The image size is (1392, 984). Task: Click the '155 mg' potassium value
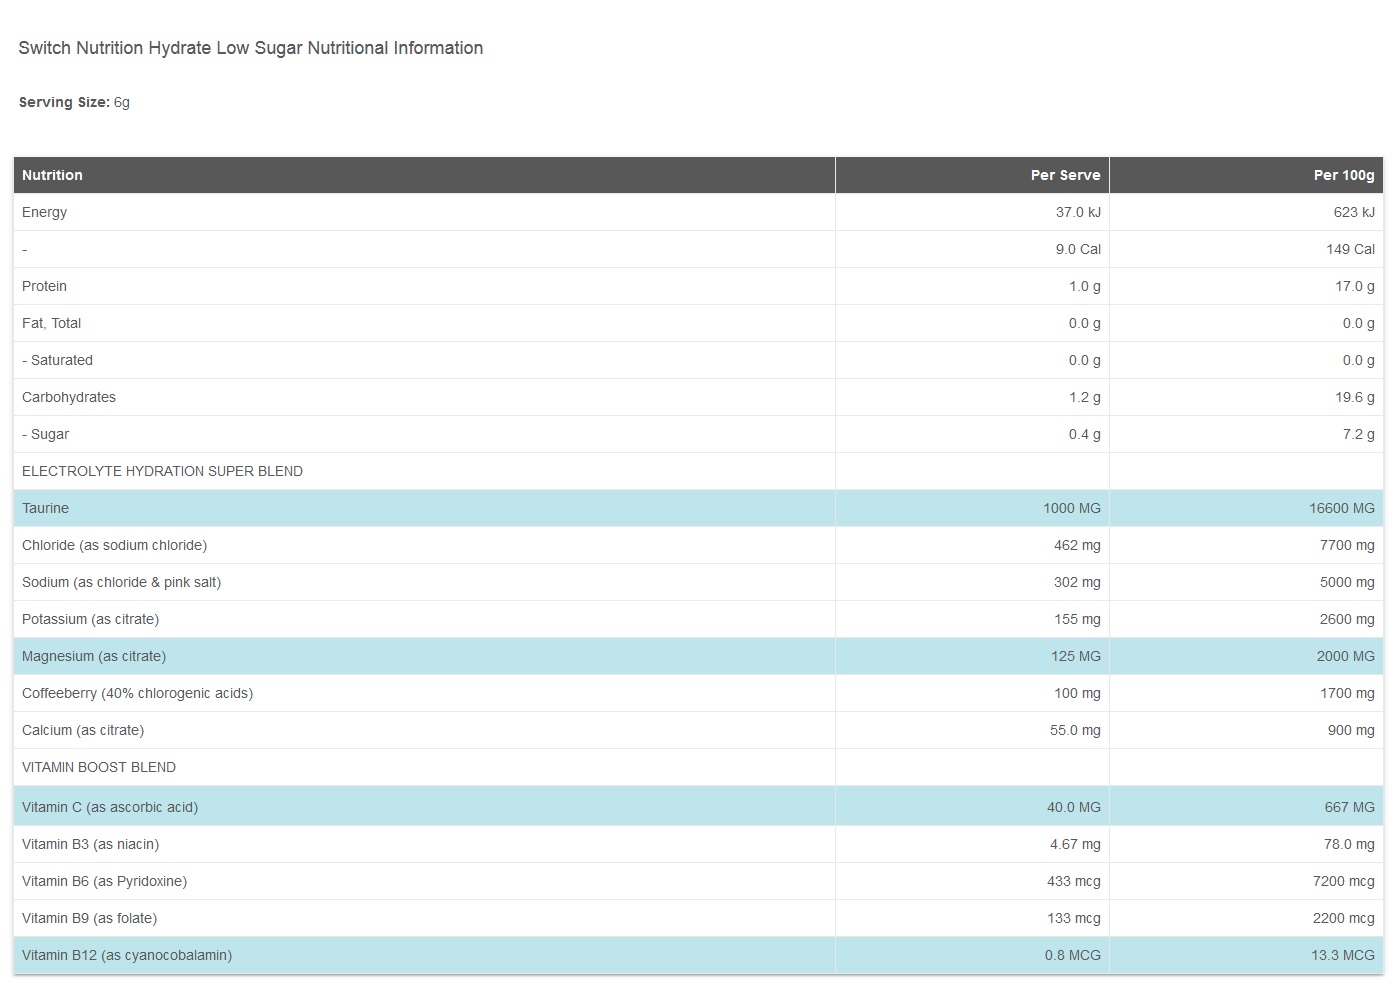click(x=1077, y=619)
